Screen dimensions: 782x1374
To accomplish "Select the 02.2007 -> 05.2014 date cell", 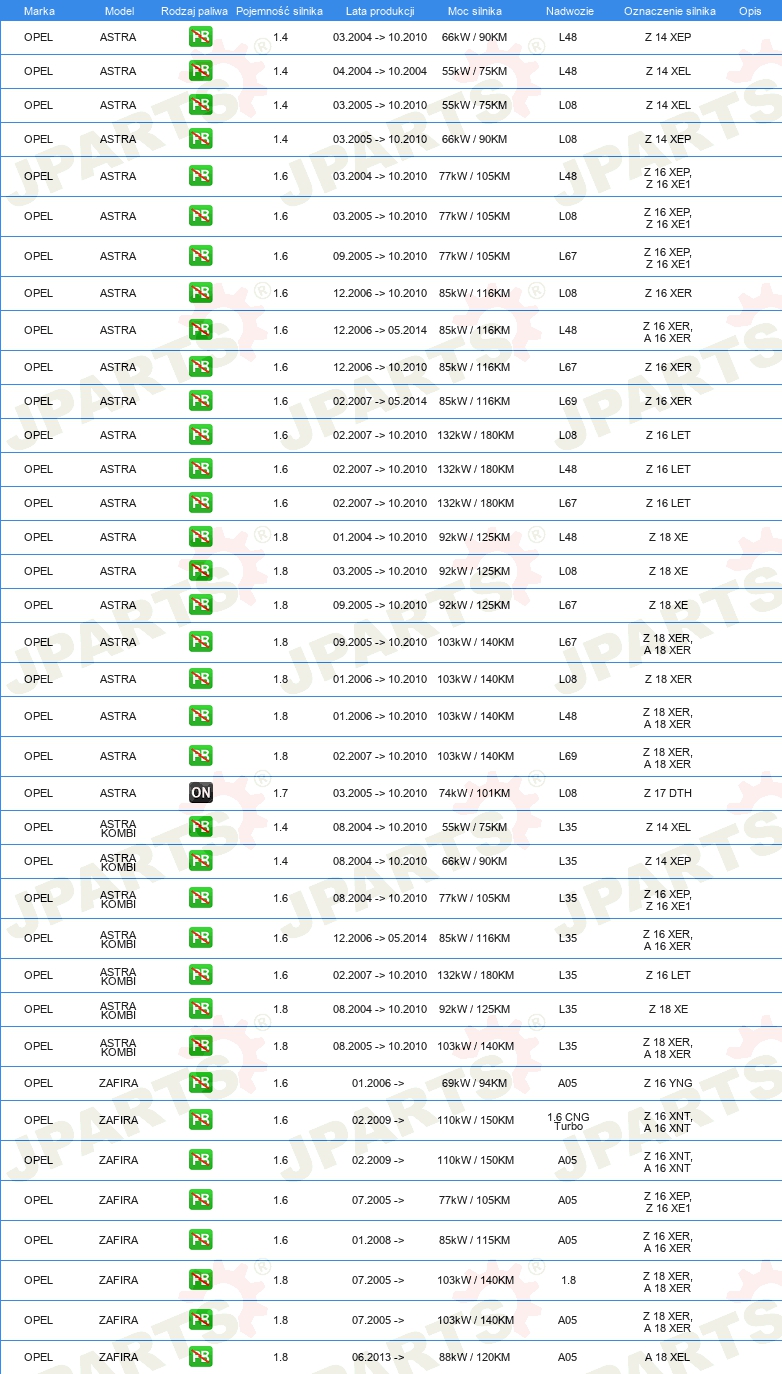I will (380, 401).
